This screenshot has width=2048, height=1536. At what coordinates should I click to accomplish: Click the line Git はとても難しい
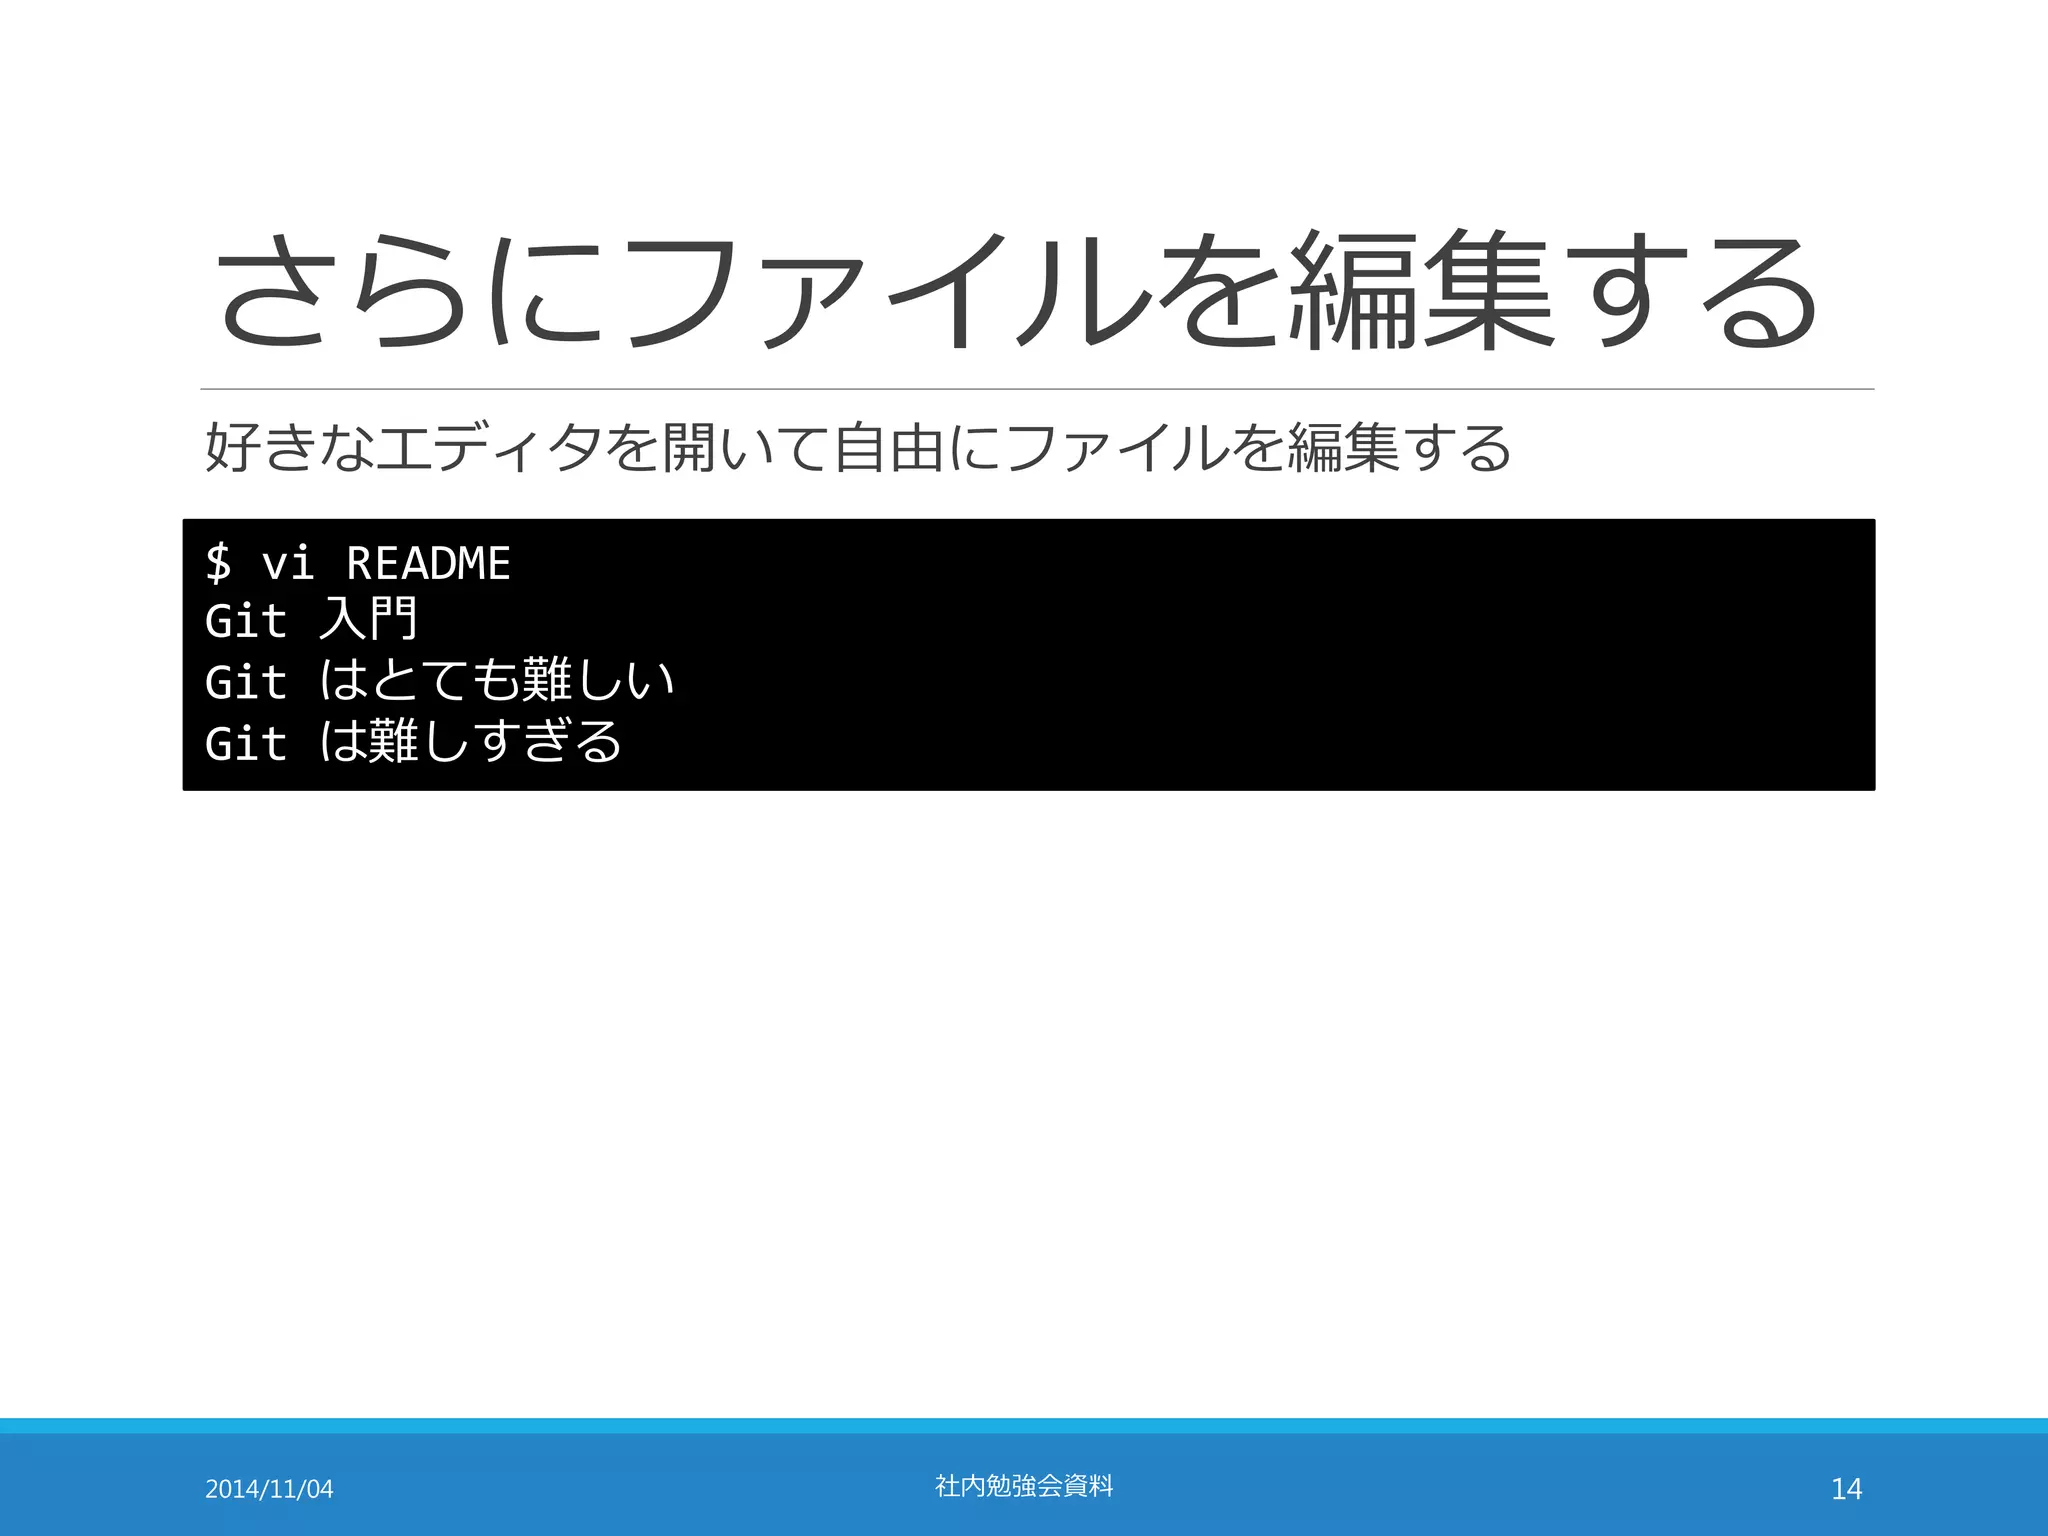[440, 681]
